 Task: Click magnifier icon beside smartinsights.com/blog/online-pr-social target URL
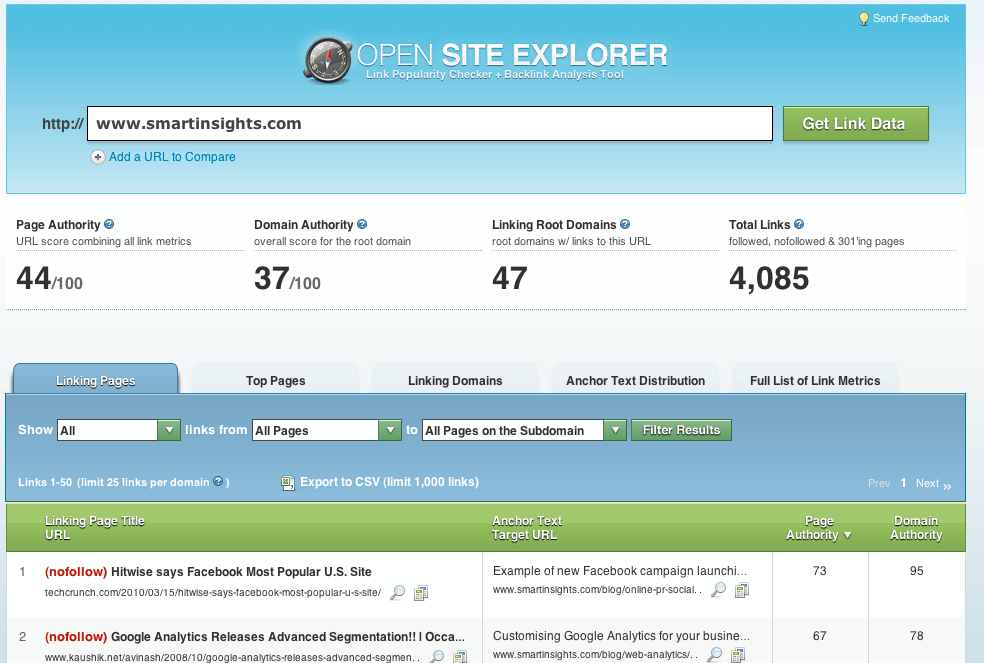click(719, 590)
